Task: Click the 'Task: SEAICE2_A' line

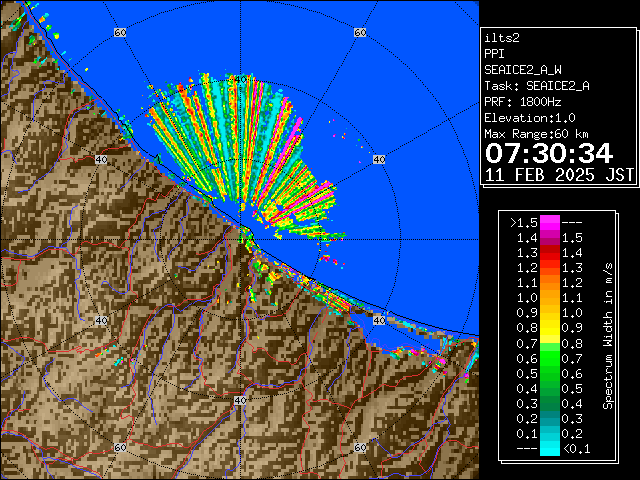Action: coord(537,86)
